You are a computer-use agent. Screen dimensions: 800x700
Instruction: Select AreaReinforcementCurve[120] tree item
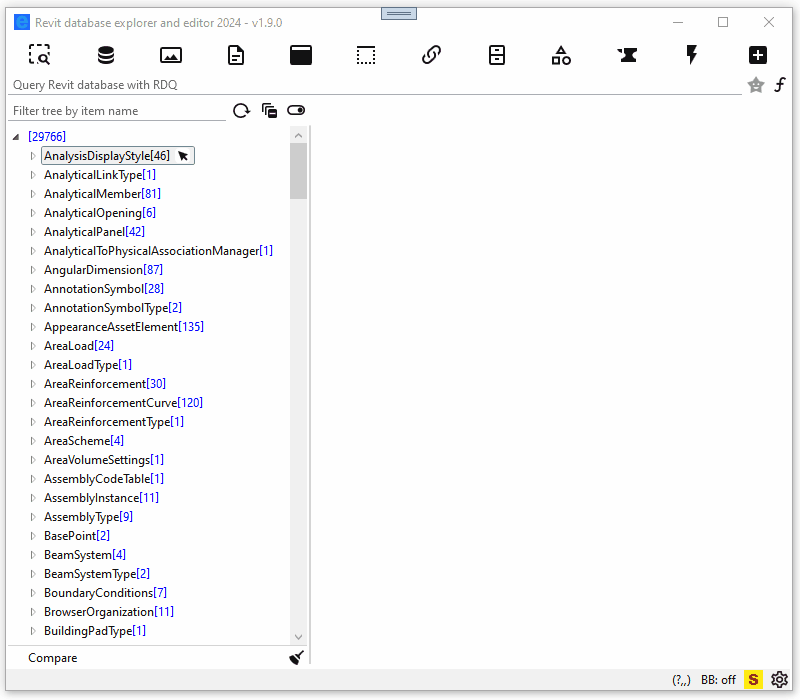pos(123,403)
